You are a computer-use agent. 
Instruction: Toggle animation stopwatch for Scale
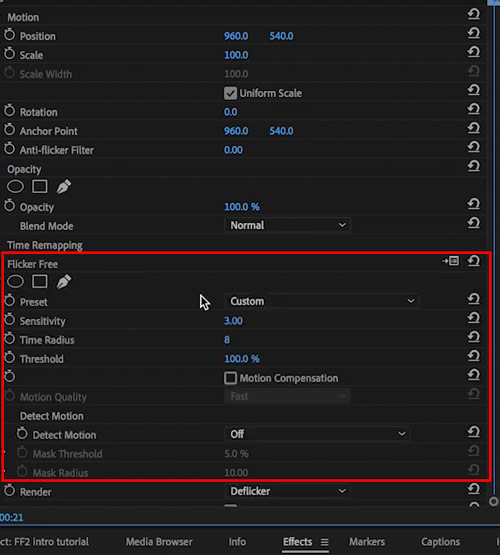tap(10, 54)
